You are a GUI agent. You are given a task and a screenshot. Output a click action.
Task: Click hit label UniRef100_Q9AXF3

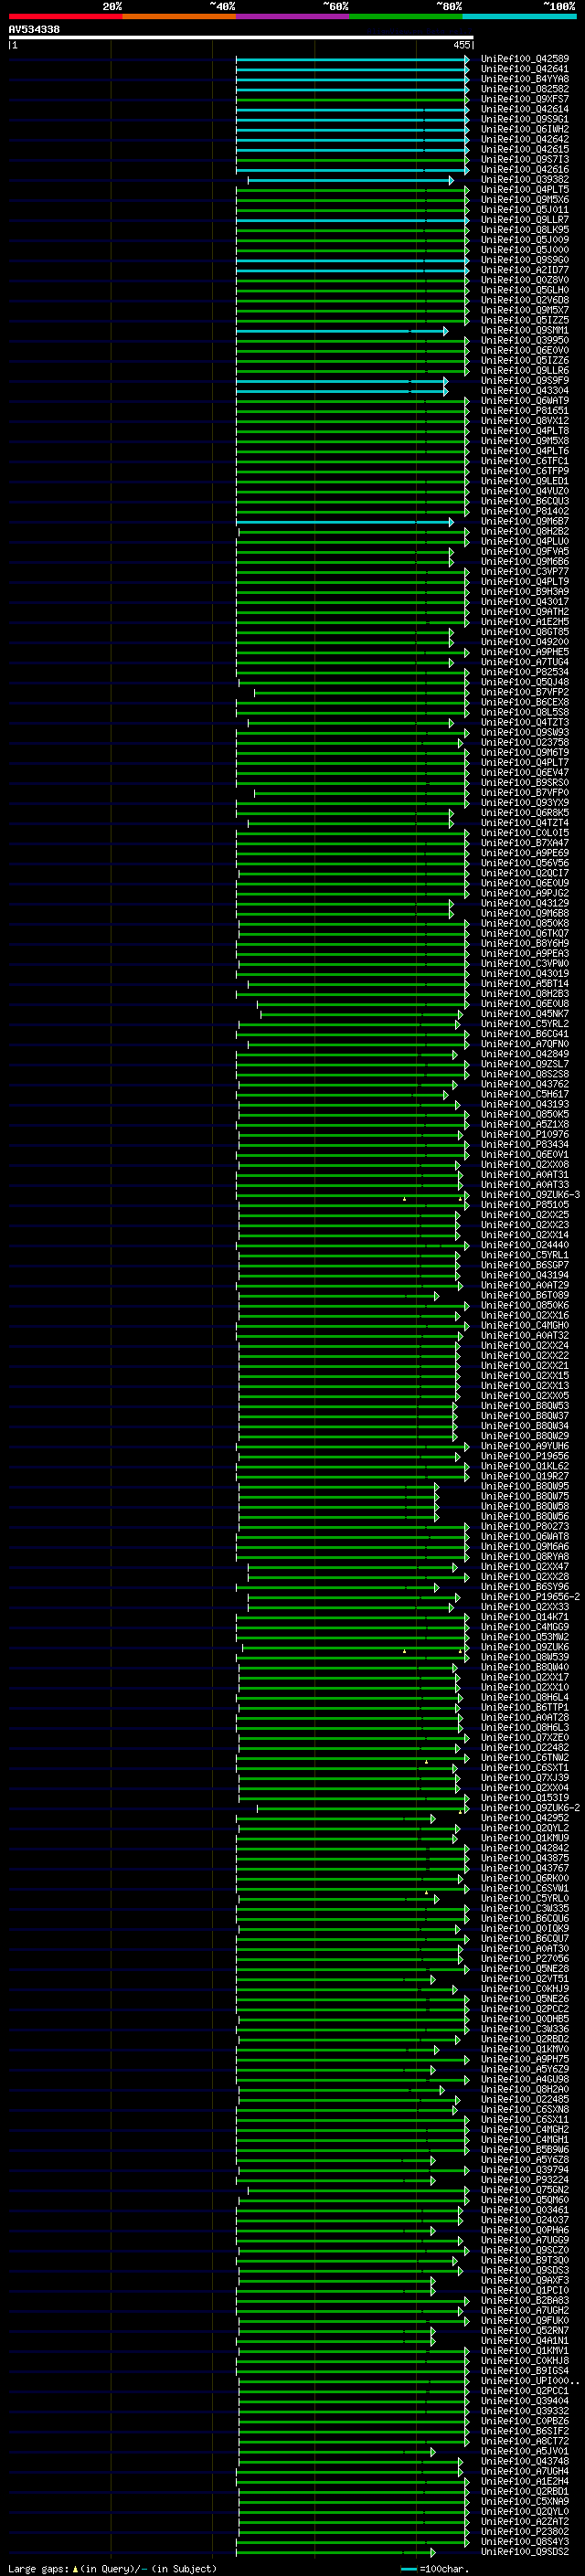tap(524, 2280)
